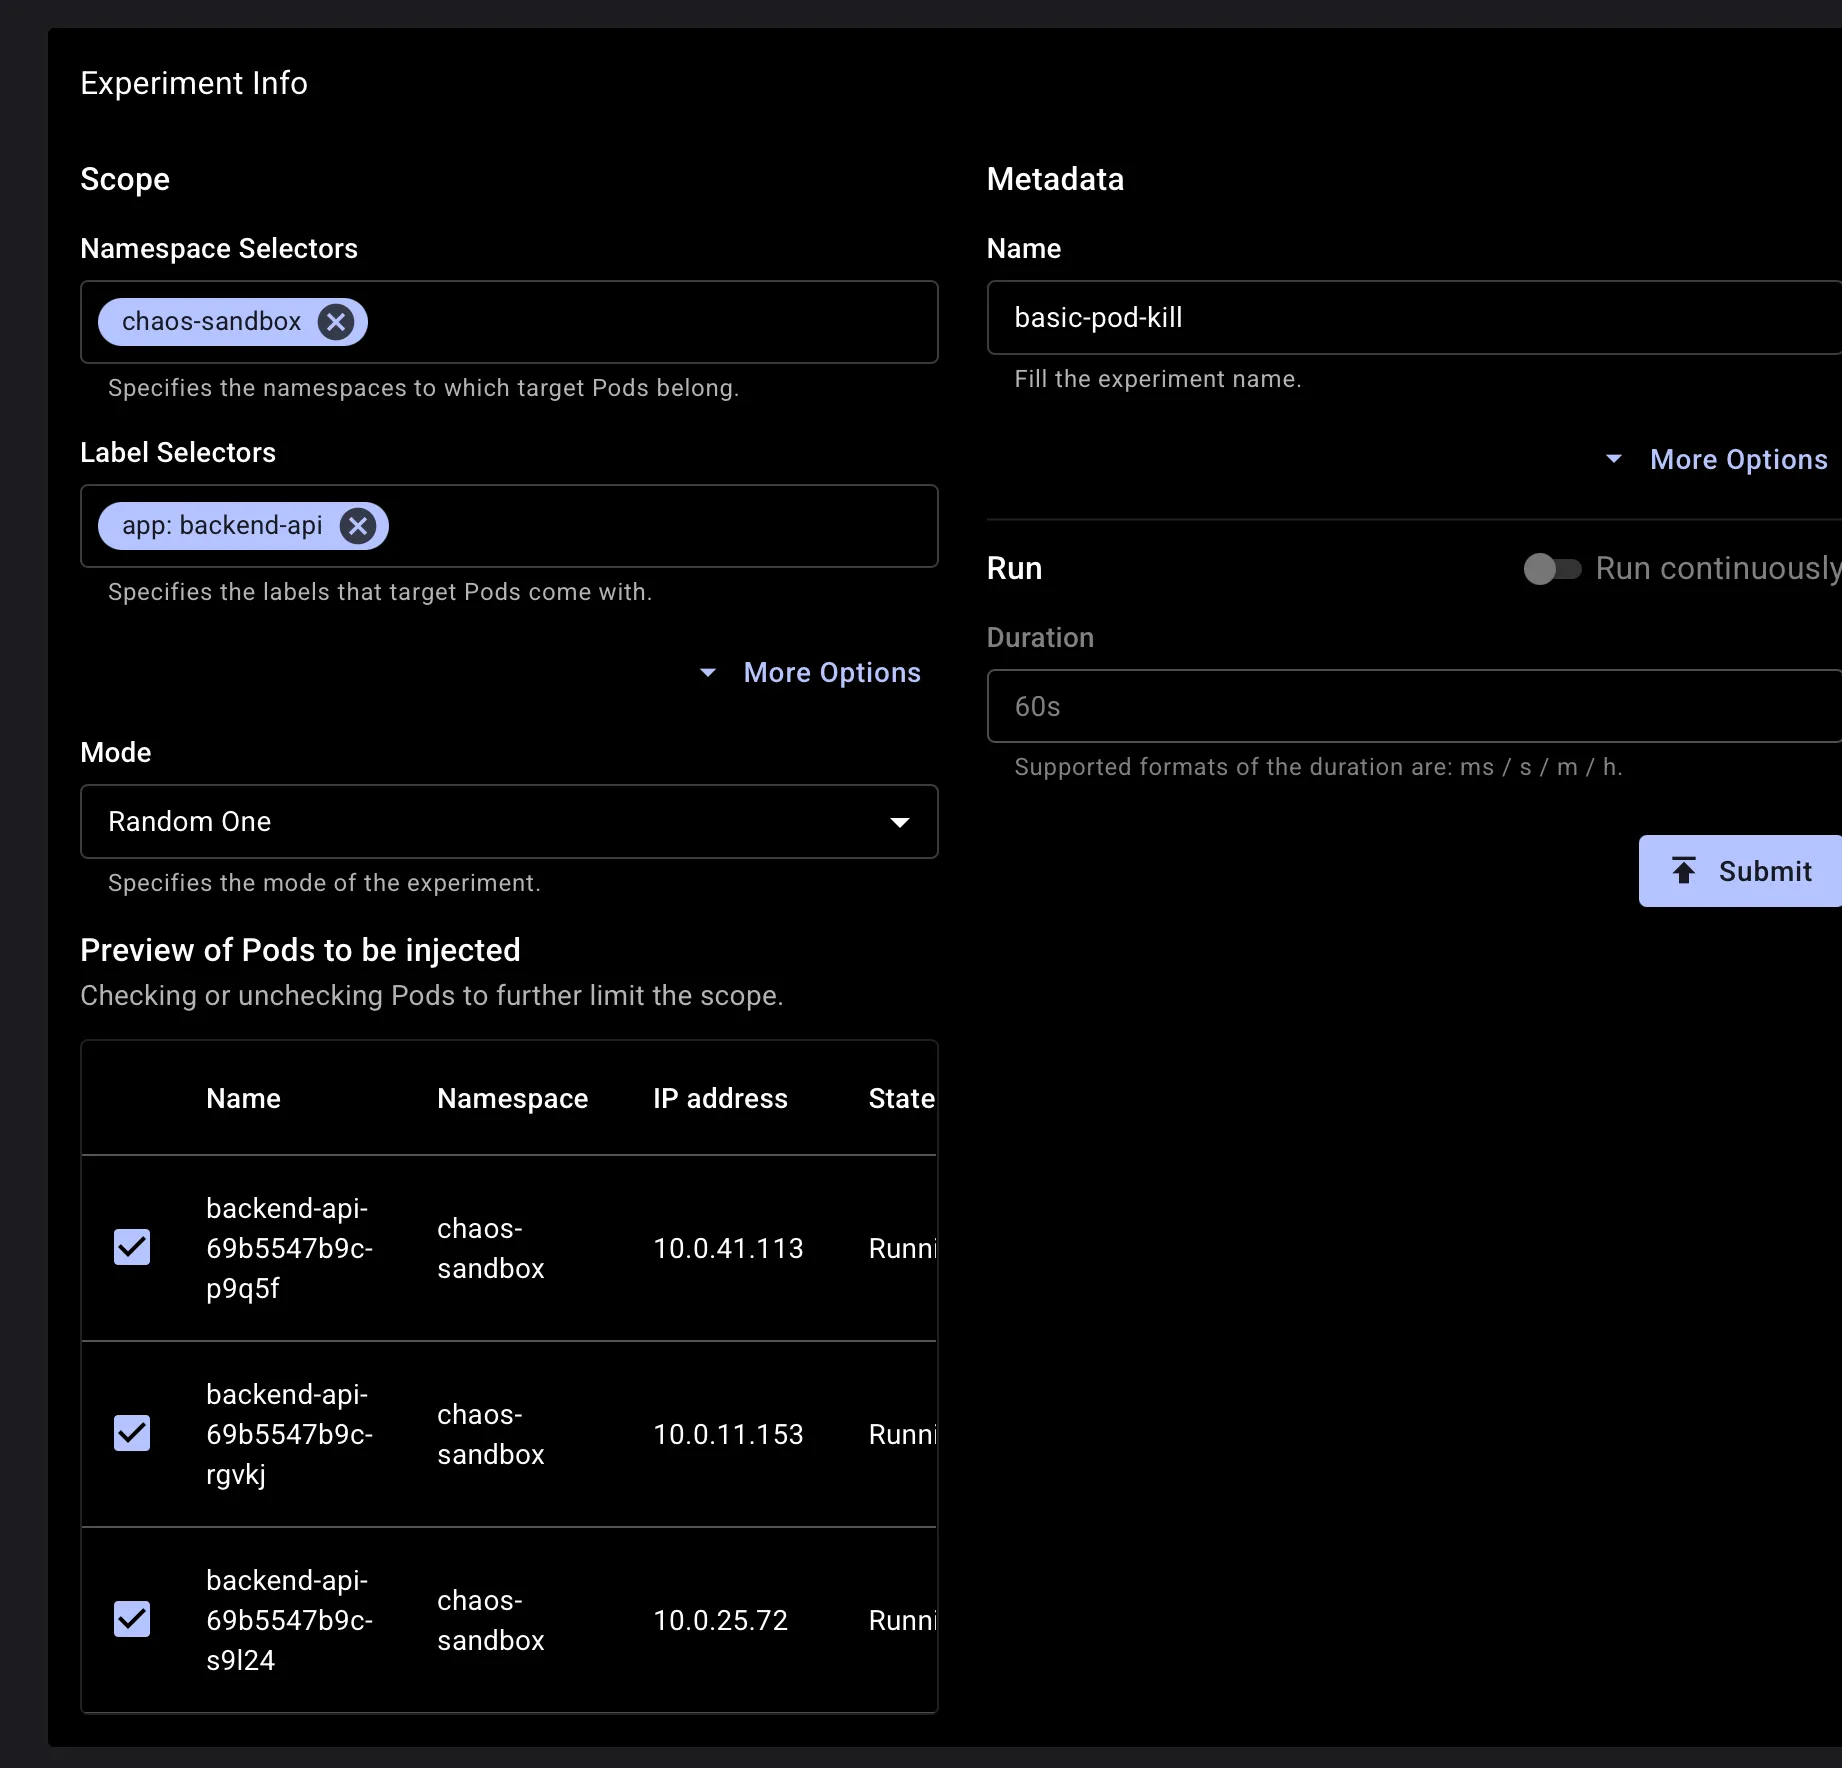The height and width of the screenshot is (1768, 1842).
Task: Remove the app: backend-api label chip
Action: [358, 526]
